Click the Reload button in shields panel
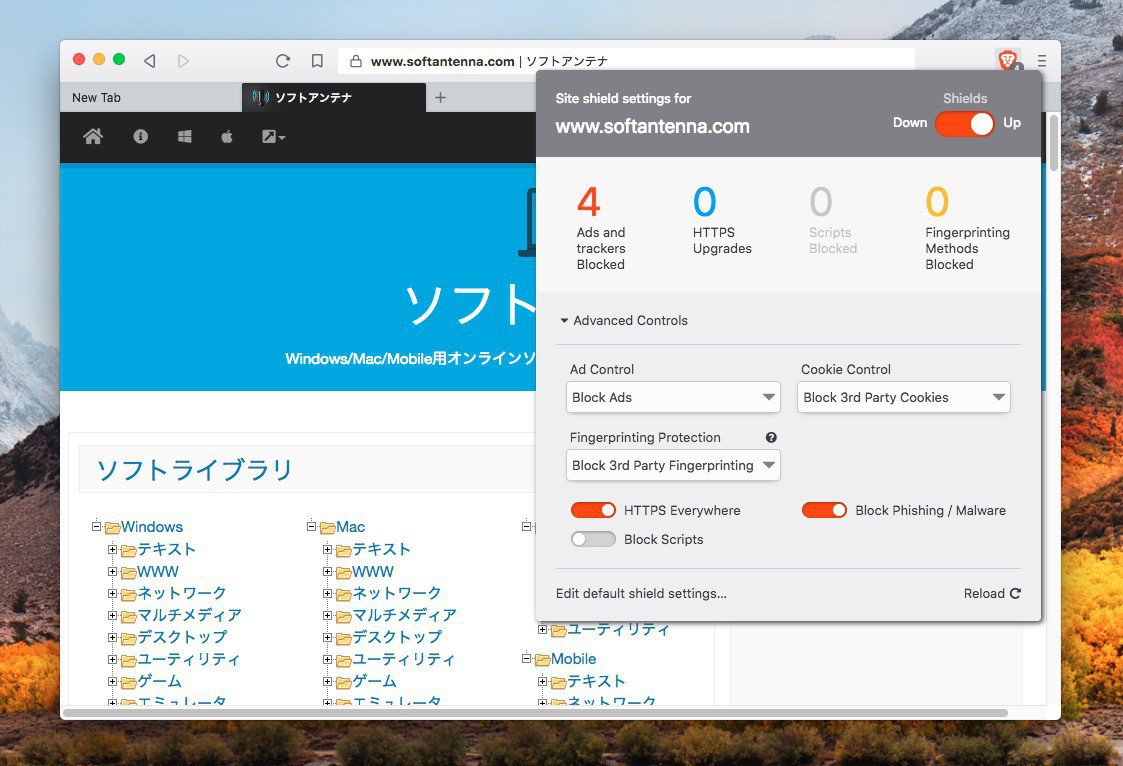 pyautogui.click(x=992, y=593)
